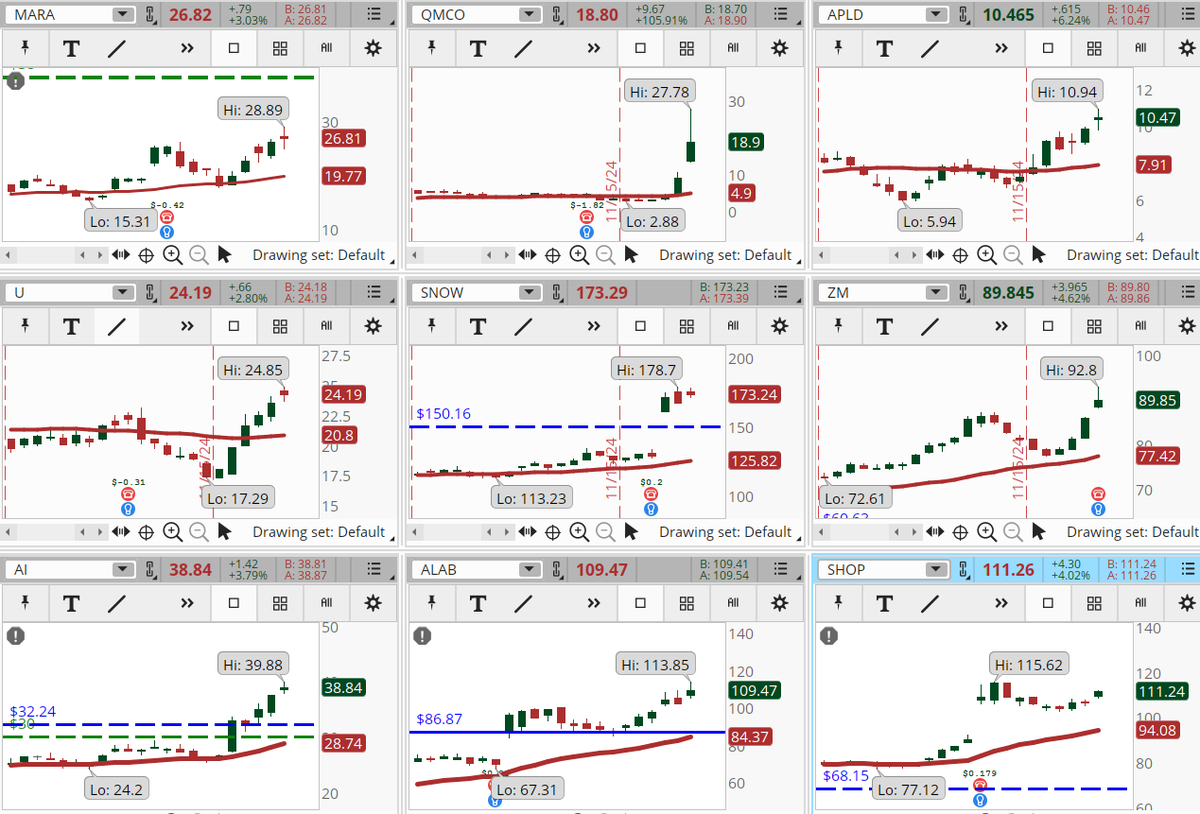Click the warning icon in AI chart

(16, 636)
